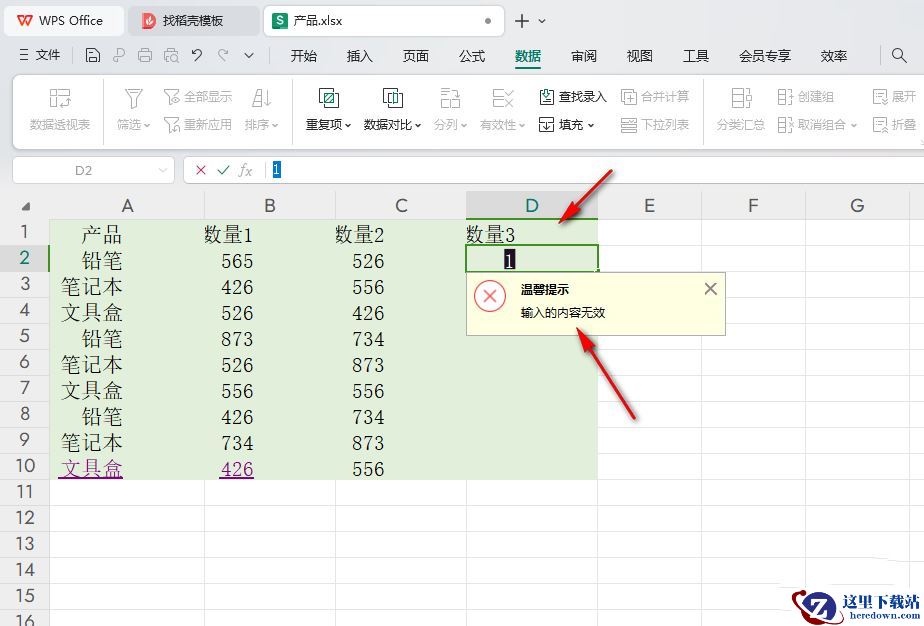Select column D header
This screenshot has width=924, height=626.
[532, 205]
